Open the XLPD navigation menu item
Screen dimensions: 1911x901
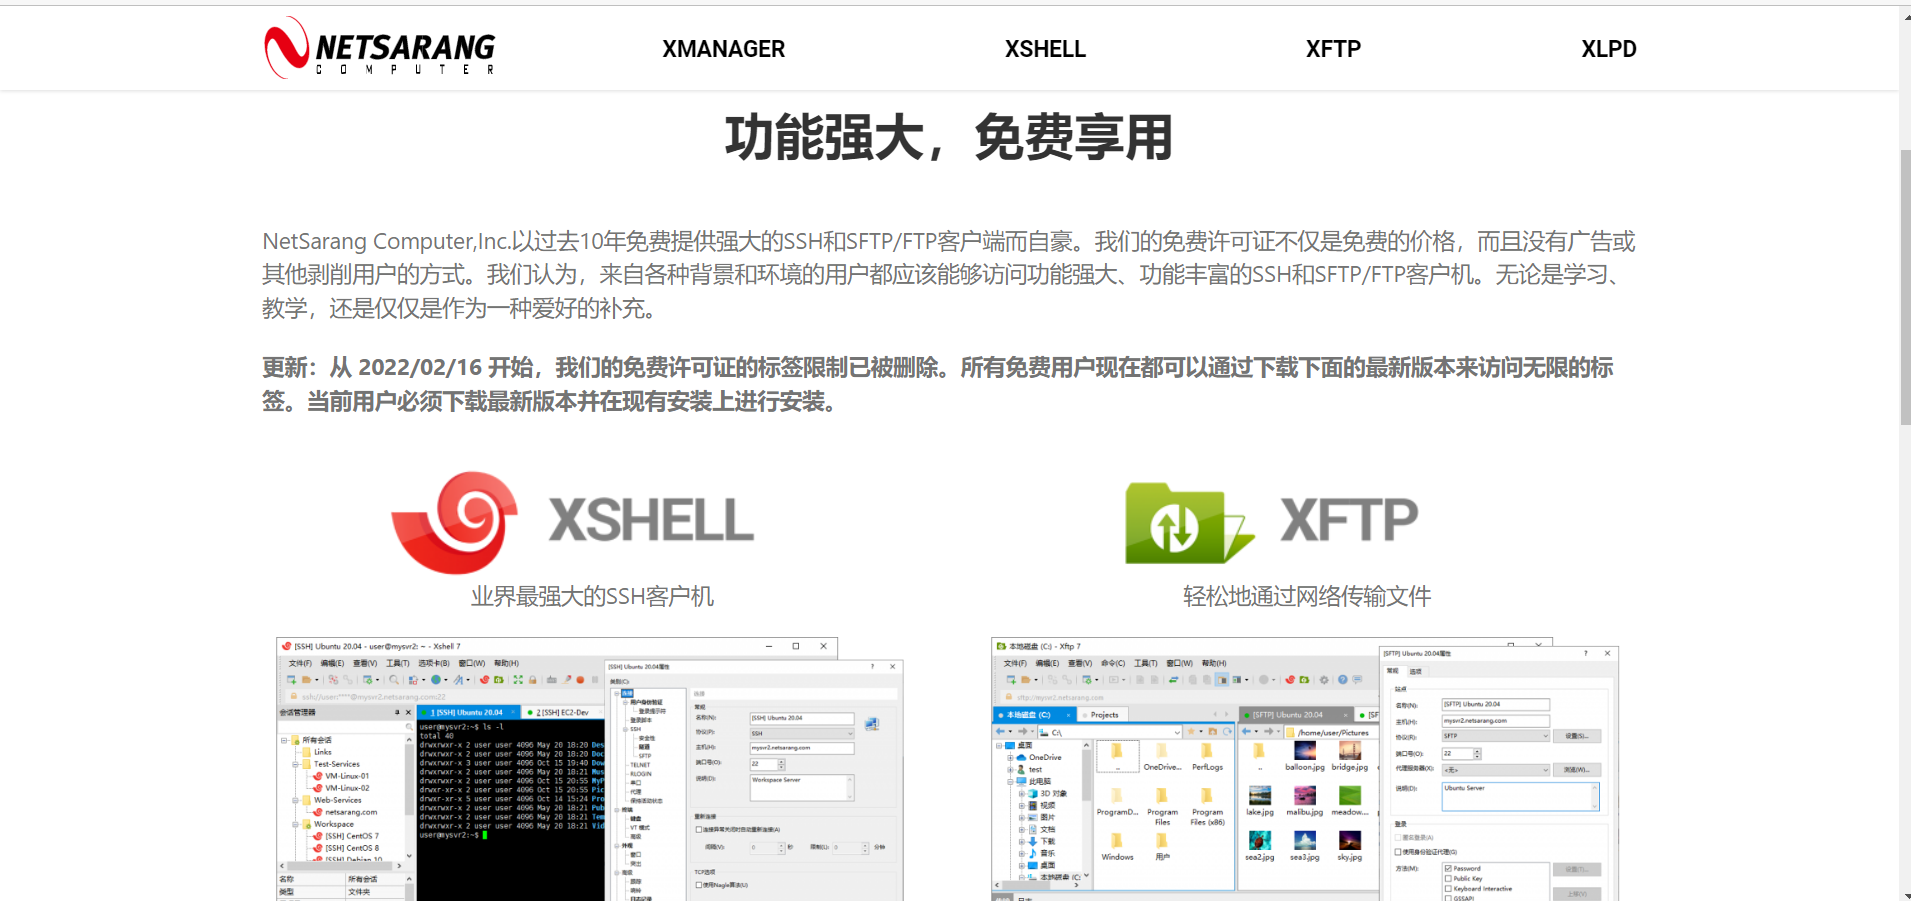1608,49
